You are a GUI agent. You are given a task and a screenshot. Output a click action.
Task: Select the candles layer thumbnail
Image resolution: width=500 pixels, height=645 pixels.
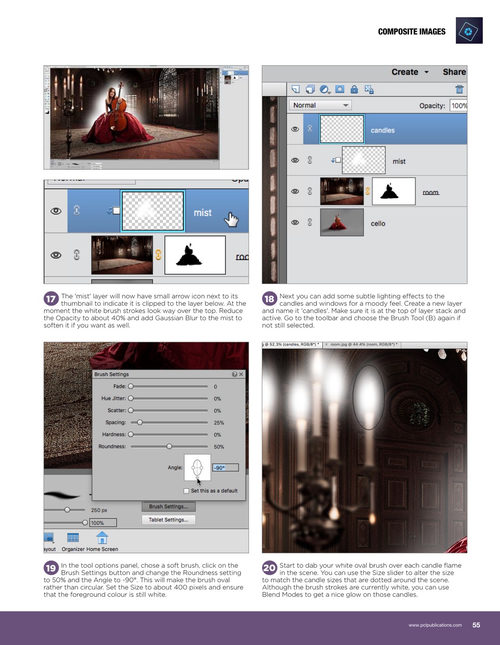[342, 129]
